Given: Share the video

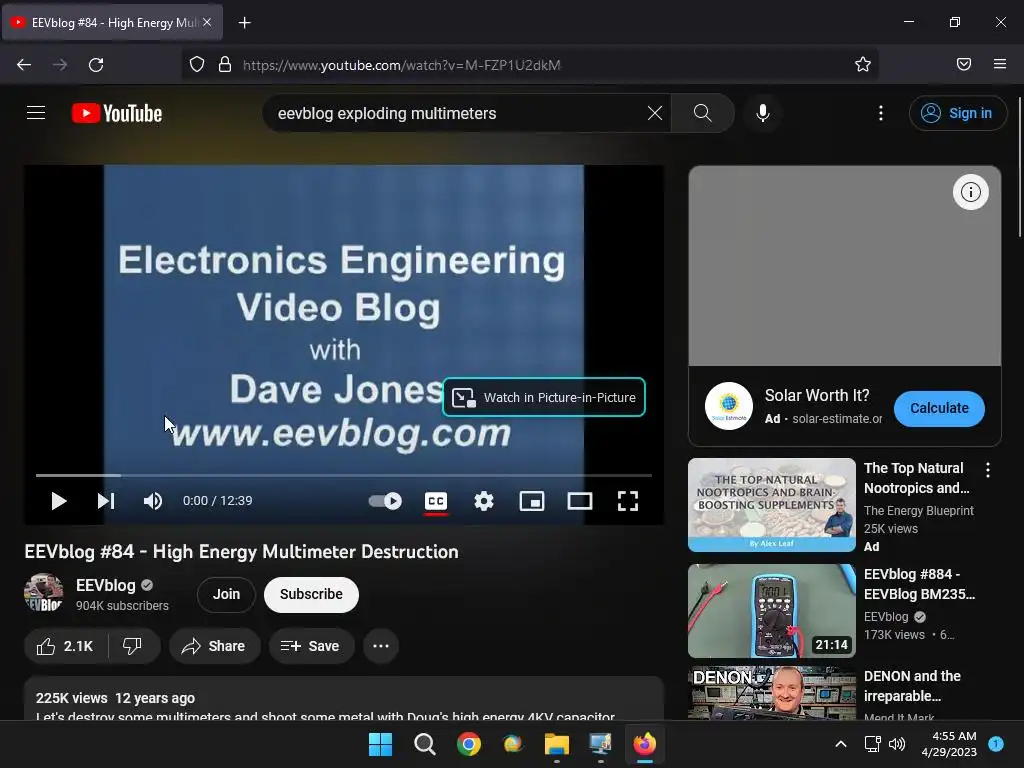Looking at the screenshot, I should point(214,646).
